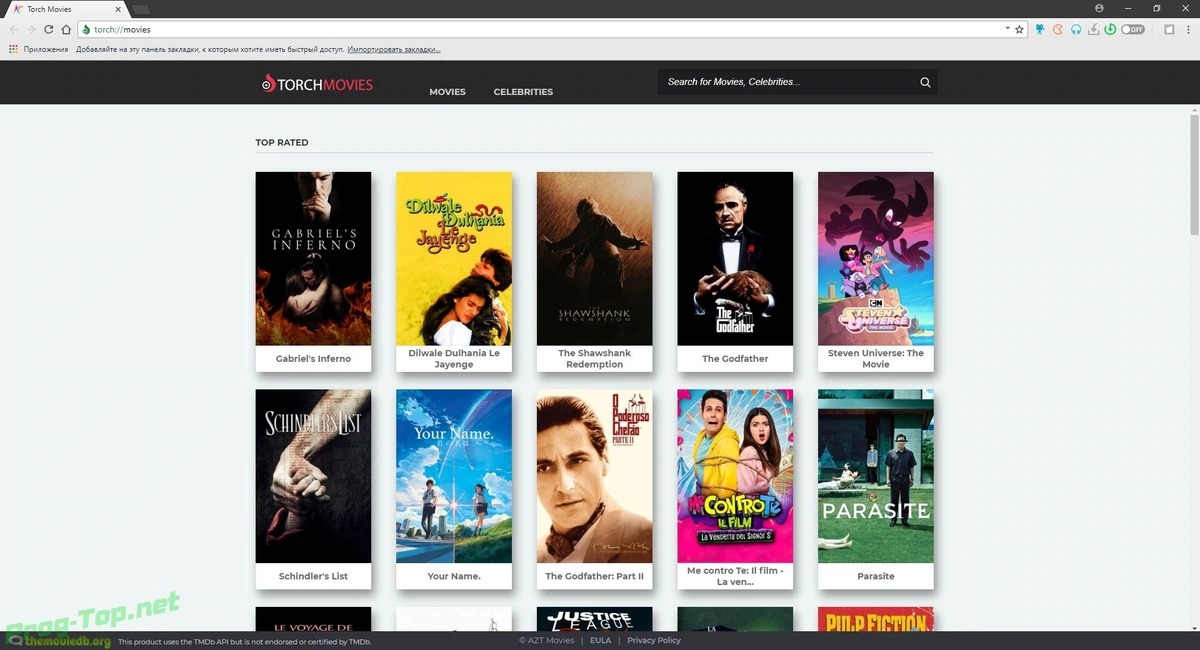Open the Steven Universe movie poster
The width and height of the screenshot is (1200, 650).
click(x=876, y=258)
